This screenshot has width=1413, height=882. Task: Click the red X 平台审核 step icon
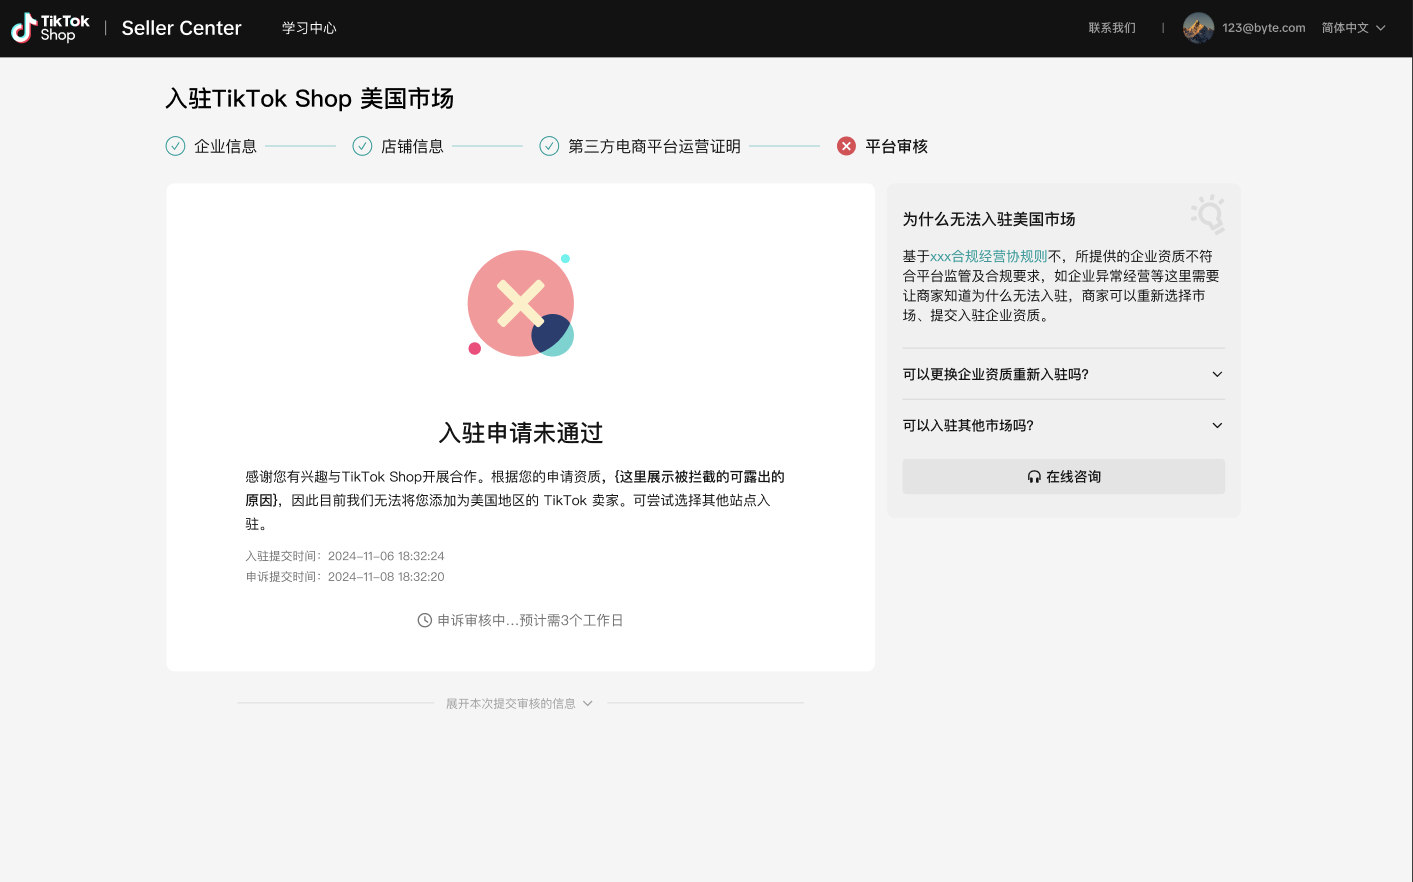[x=846, y=146]
